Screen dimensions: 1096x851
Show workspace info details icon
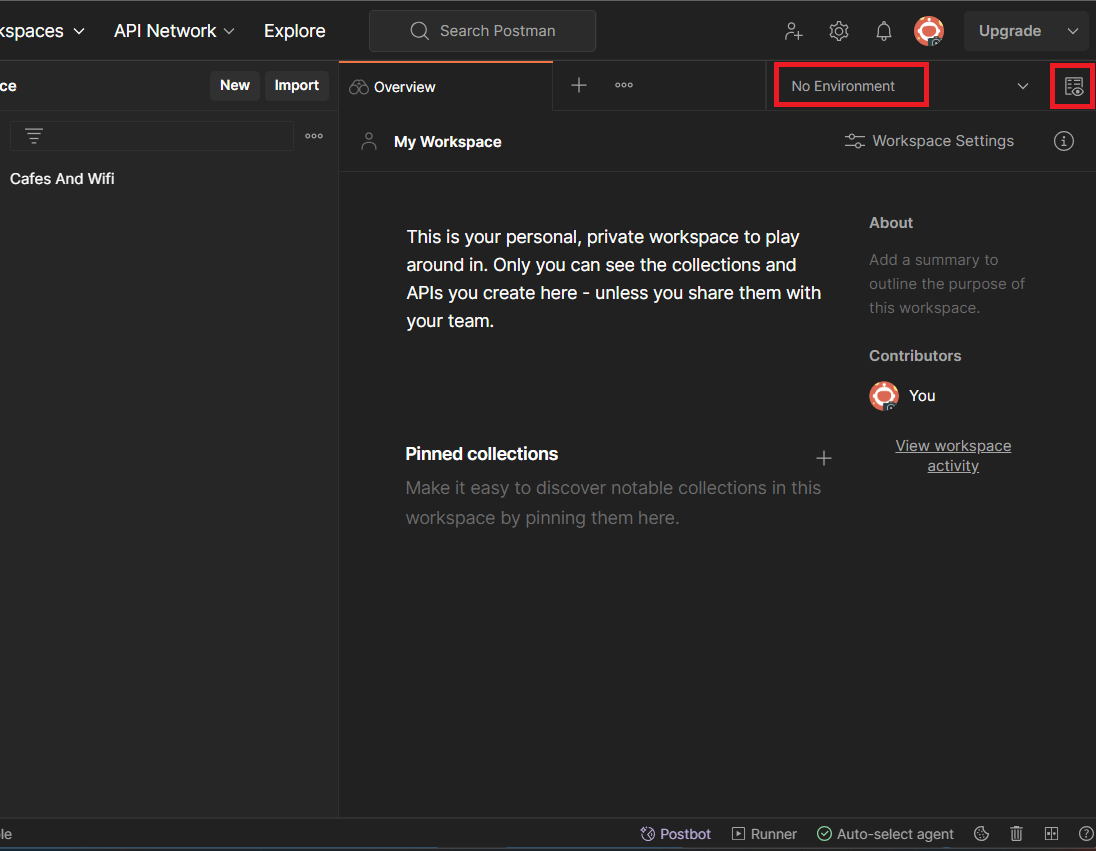1064,141
